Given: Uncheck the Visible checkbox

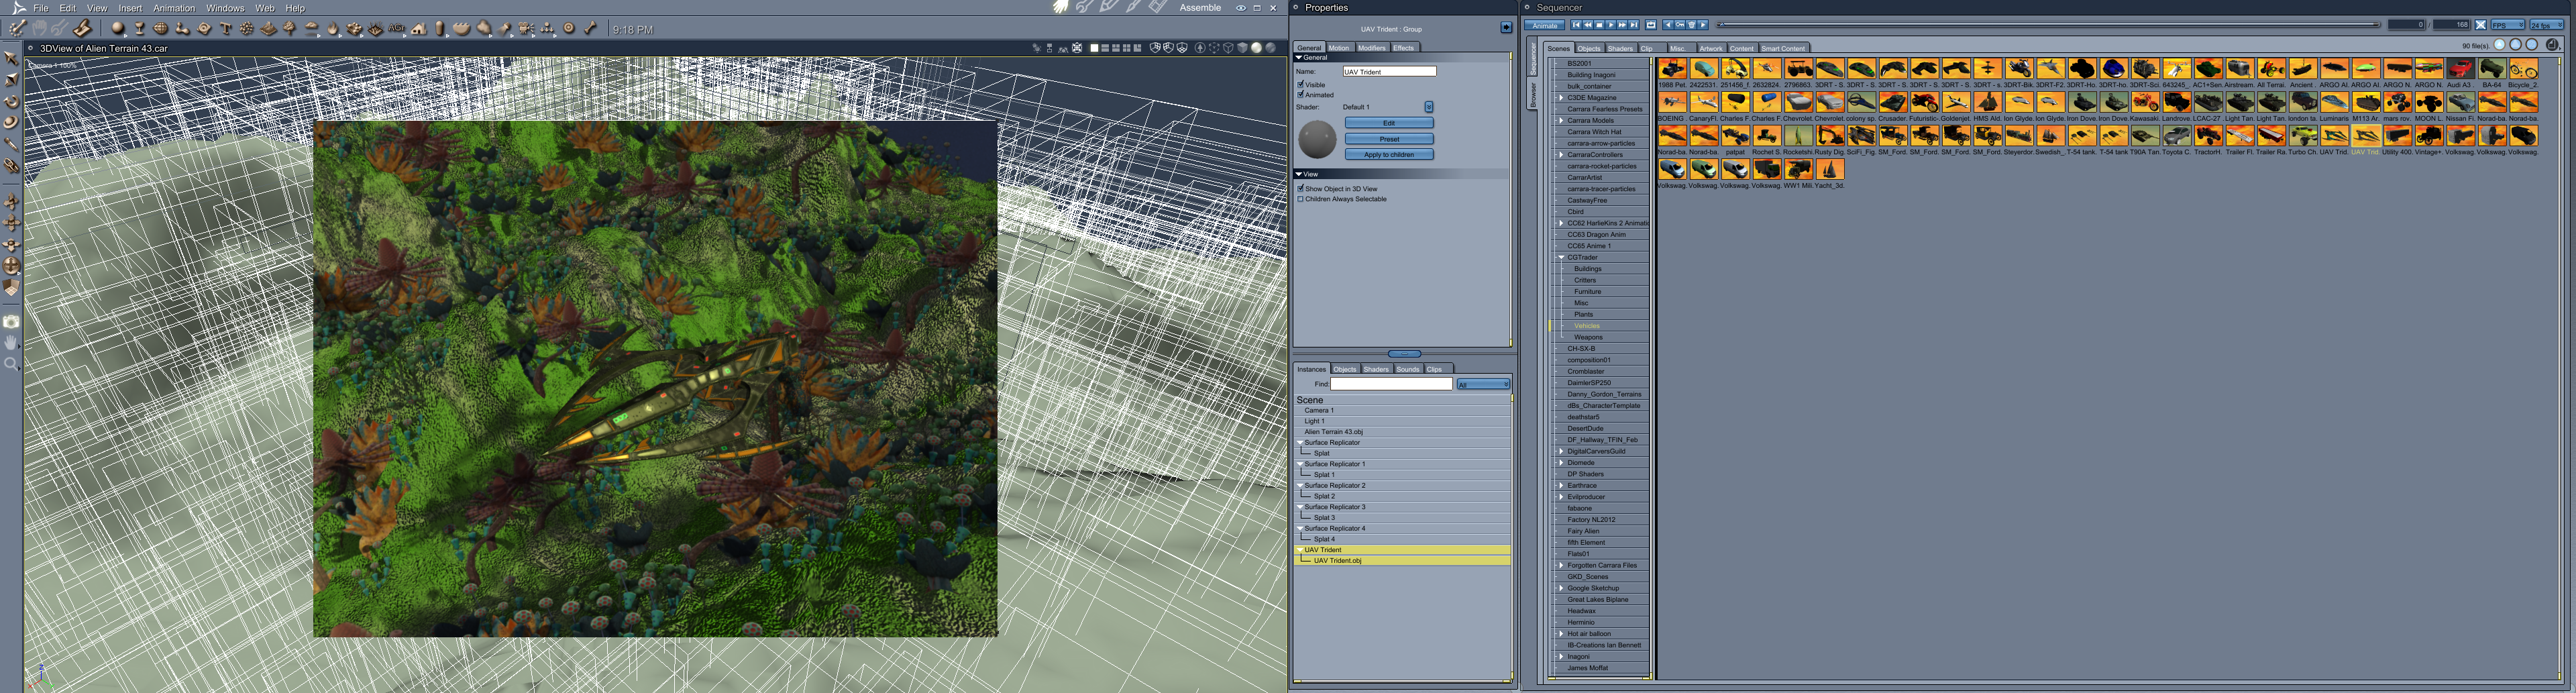Looking at the screenshot, I should [x=1301, y=84].
